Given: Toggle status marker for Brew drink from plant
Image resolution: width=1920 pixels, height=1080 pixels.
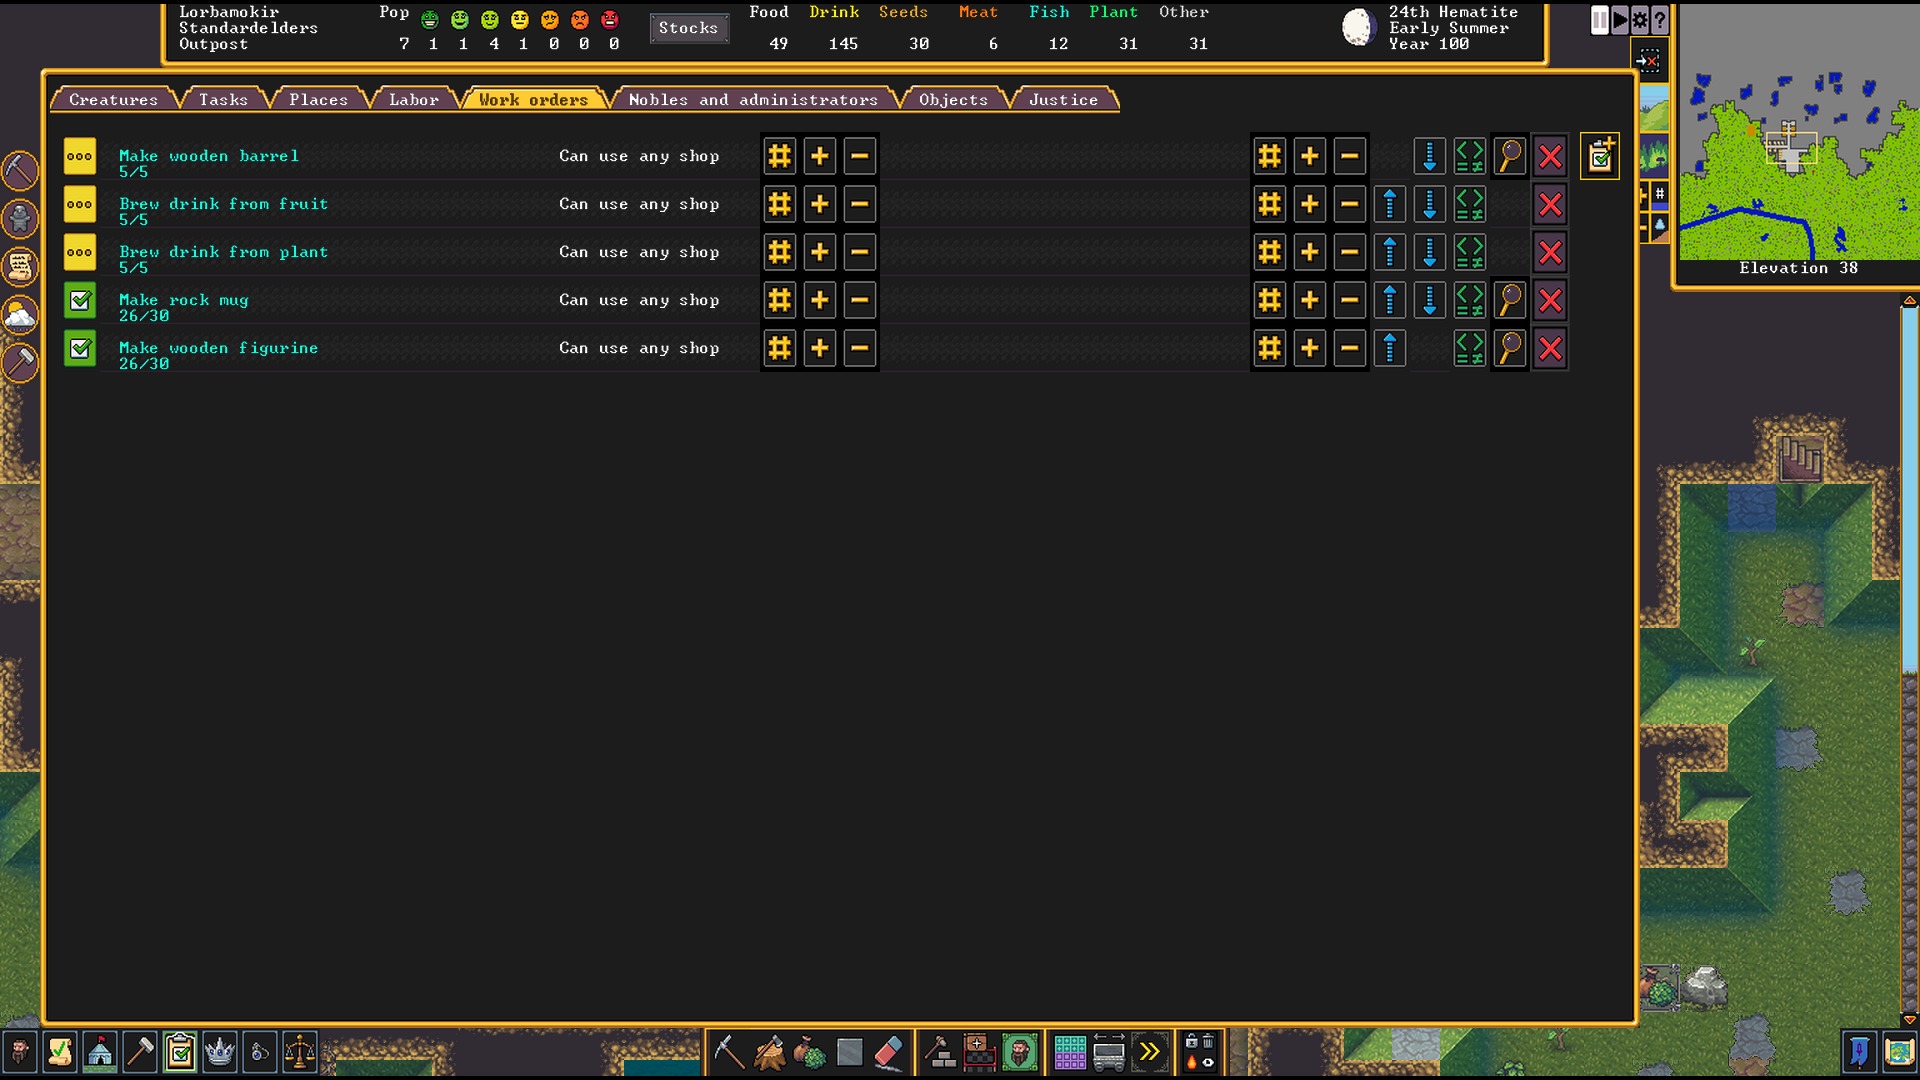Looking at the screenshot, I should tap(80, 252).
